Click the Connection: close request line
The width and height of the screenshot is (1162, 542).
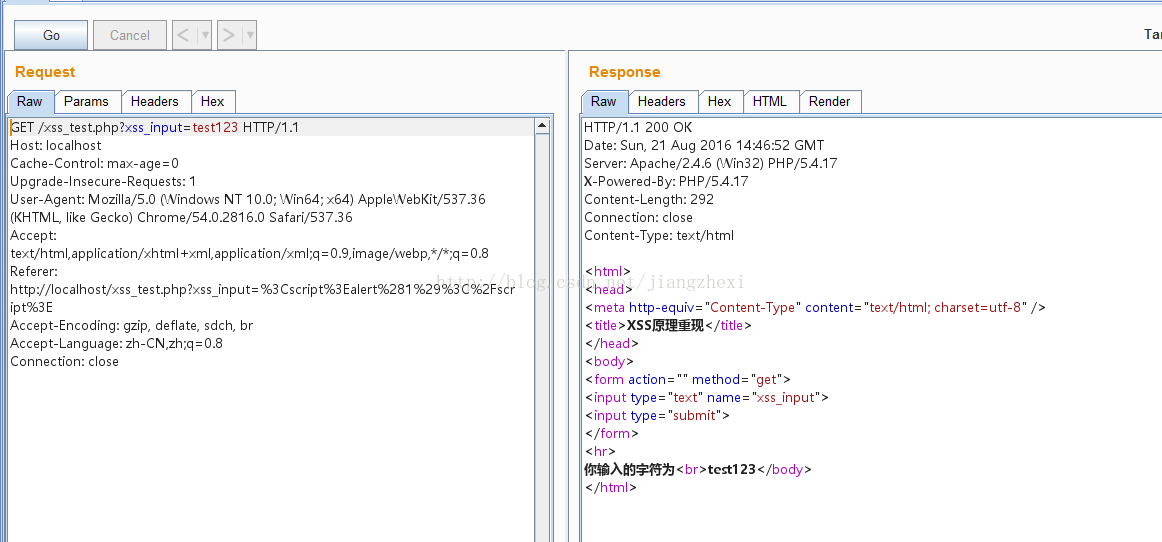coord(64,361)
